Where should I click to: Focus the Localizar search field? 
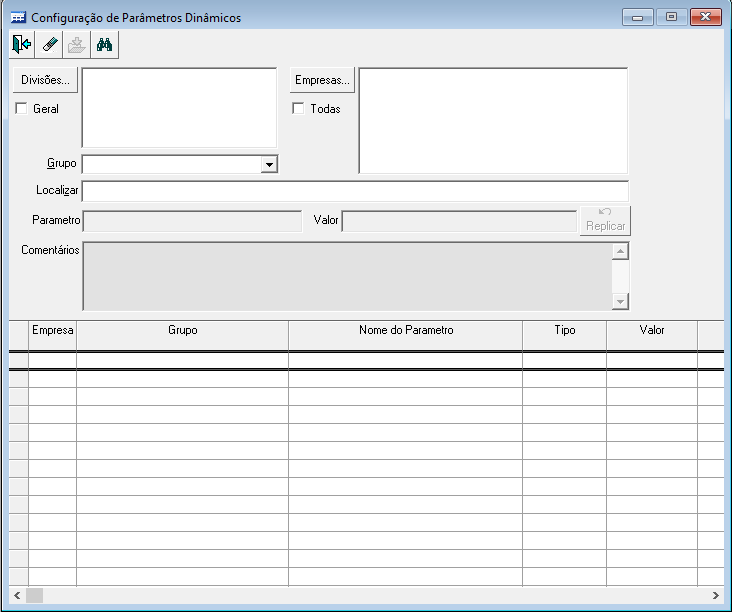355,191
